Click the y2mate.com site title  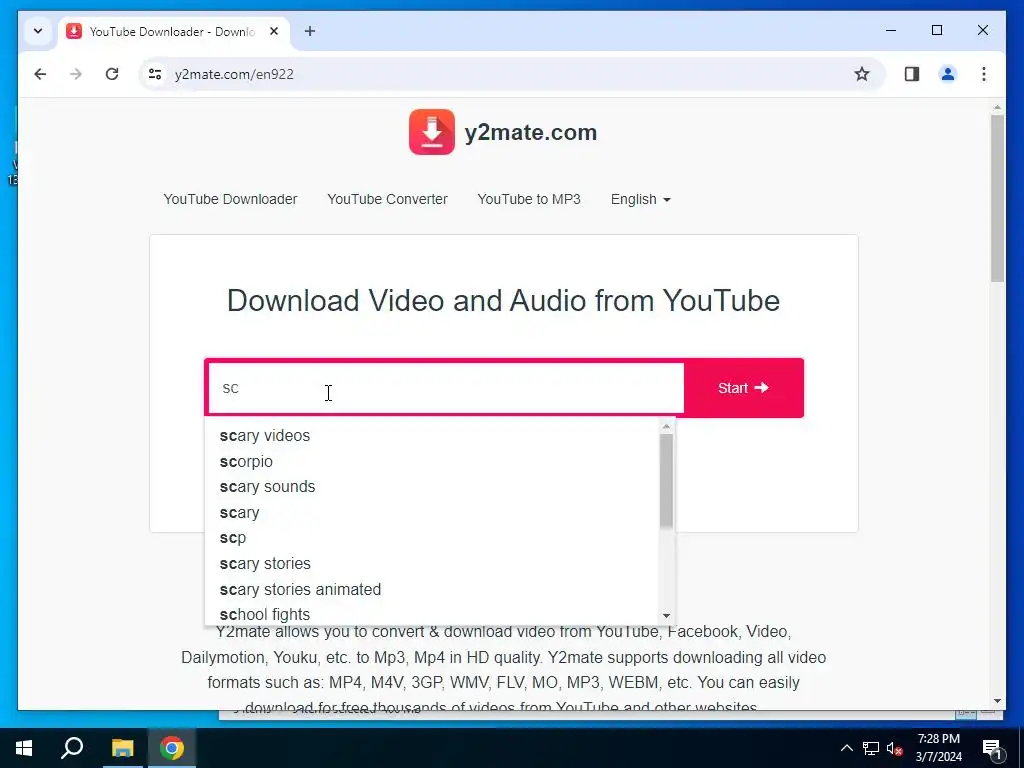click(530, 133)
